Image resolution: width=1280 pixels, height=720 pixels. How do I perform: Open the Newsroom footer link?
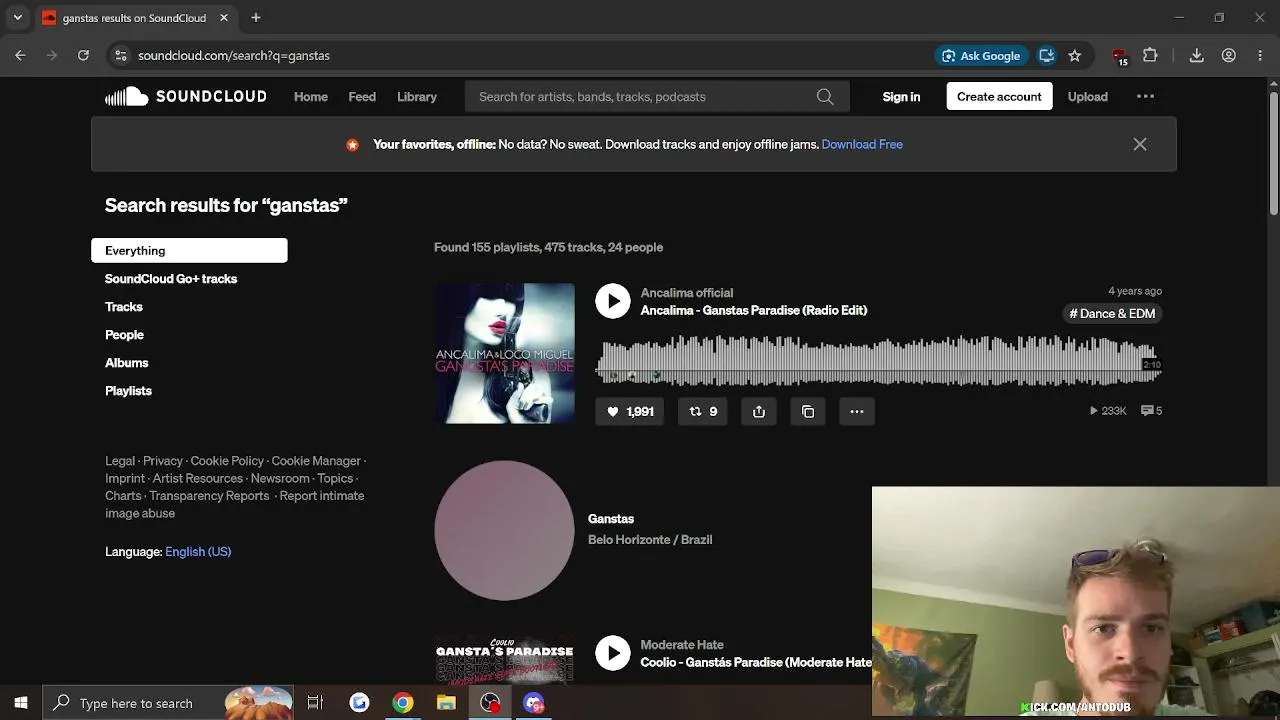click(280, 479)
